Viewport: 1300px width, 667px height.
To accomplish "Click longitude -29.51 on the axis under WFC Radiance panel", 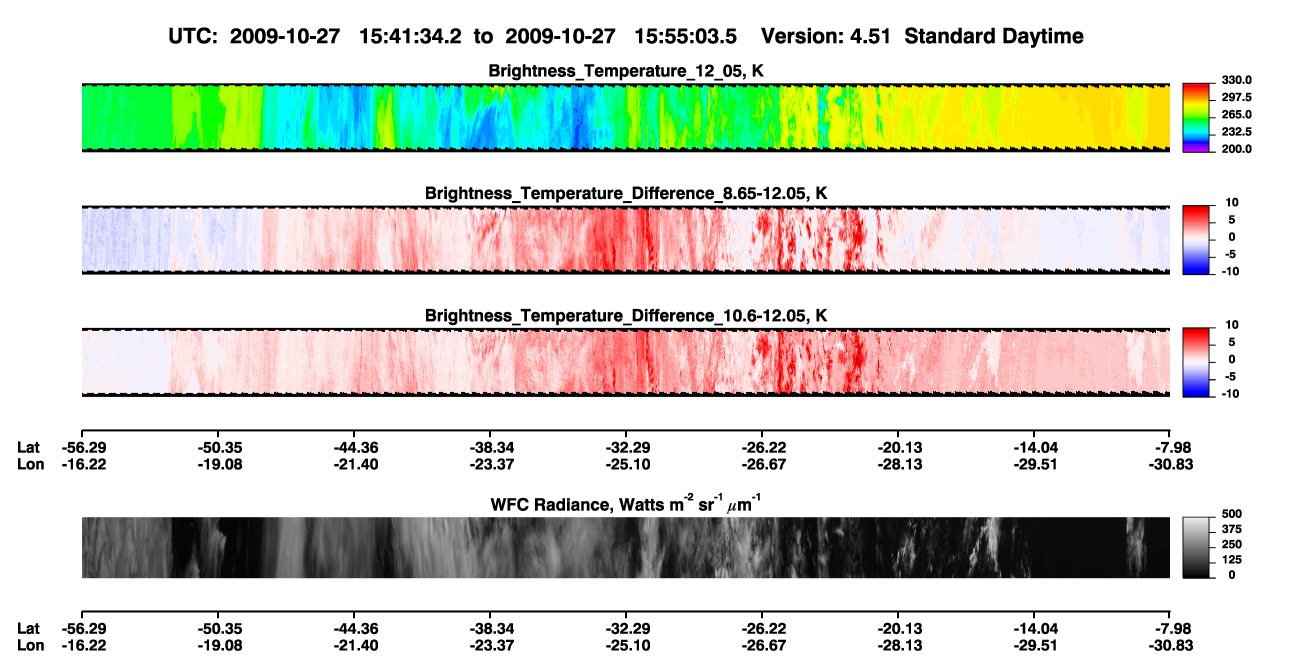I will coord(1034,644).
